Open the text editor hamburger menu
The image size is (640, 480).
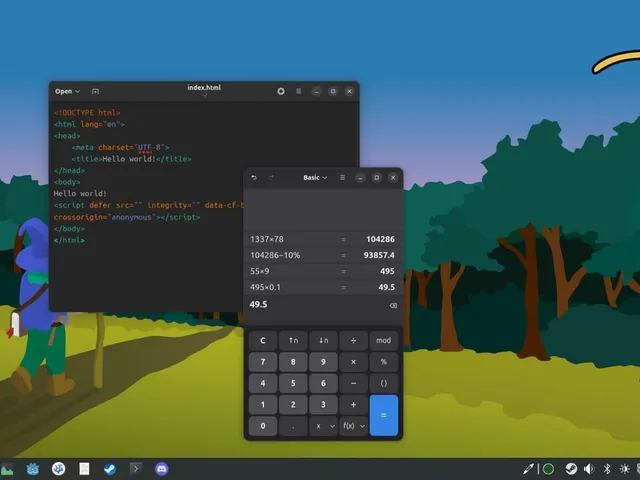(299, 91)
